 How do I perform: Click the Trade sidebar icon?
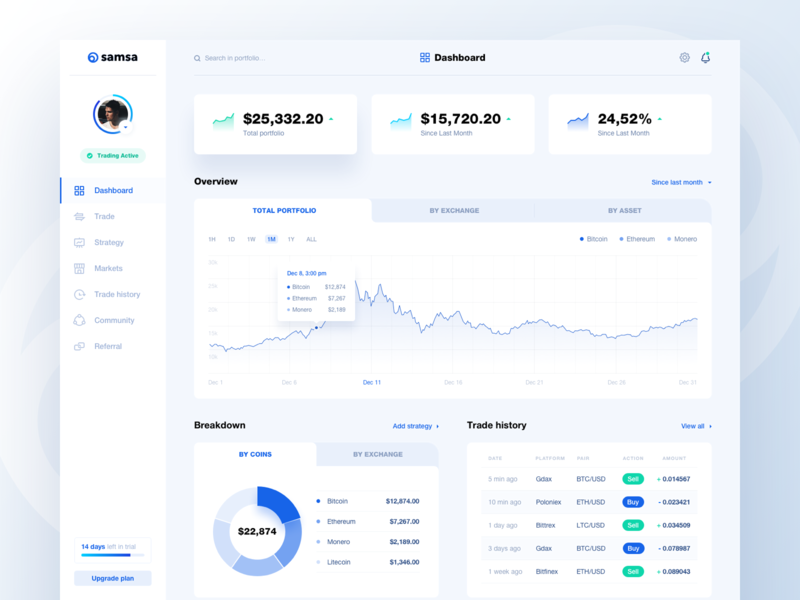click(79, 216)
